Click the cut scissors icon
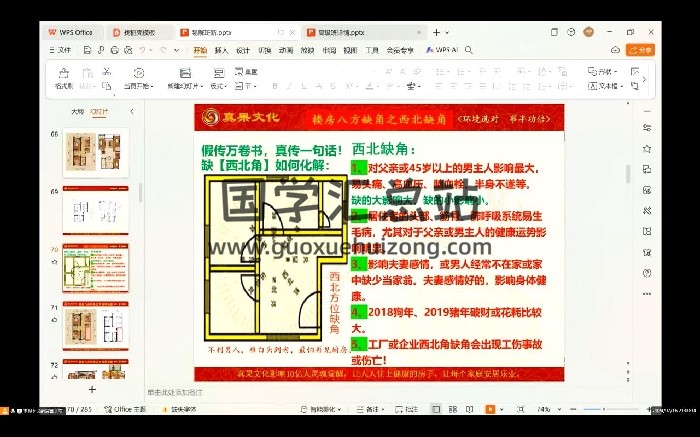This screenshot has height=437, width=700. (x=107, y=72)
